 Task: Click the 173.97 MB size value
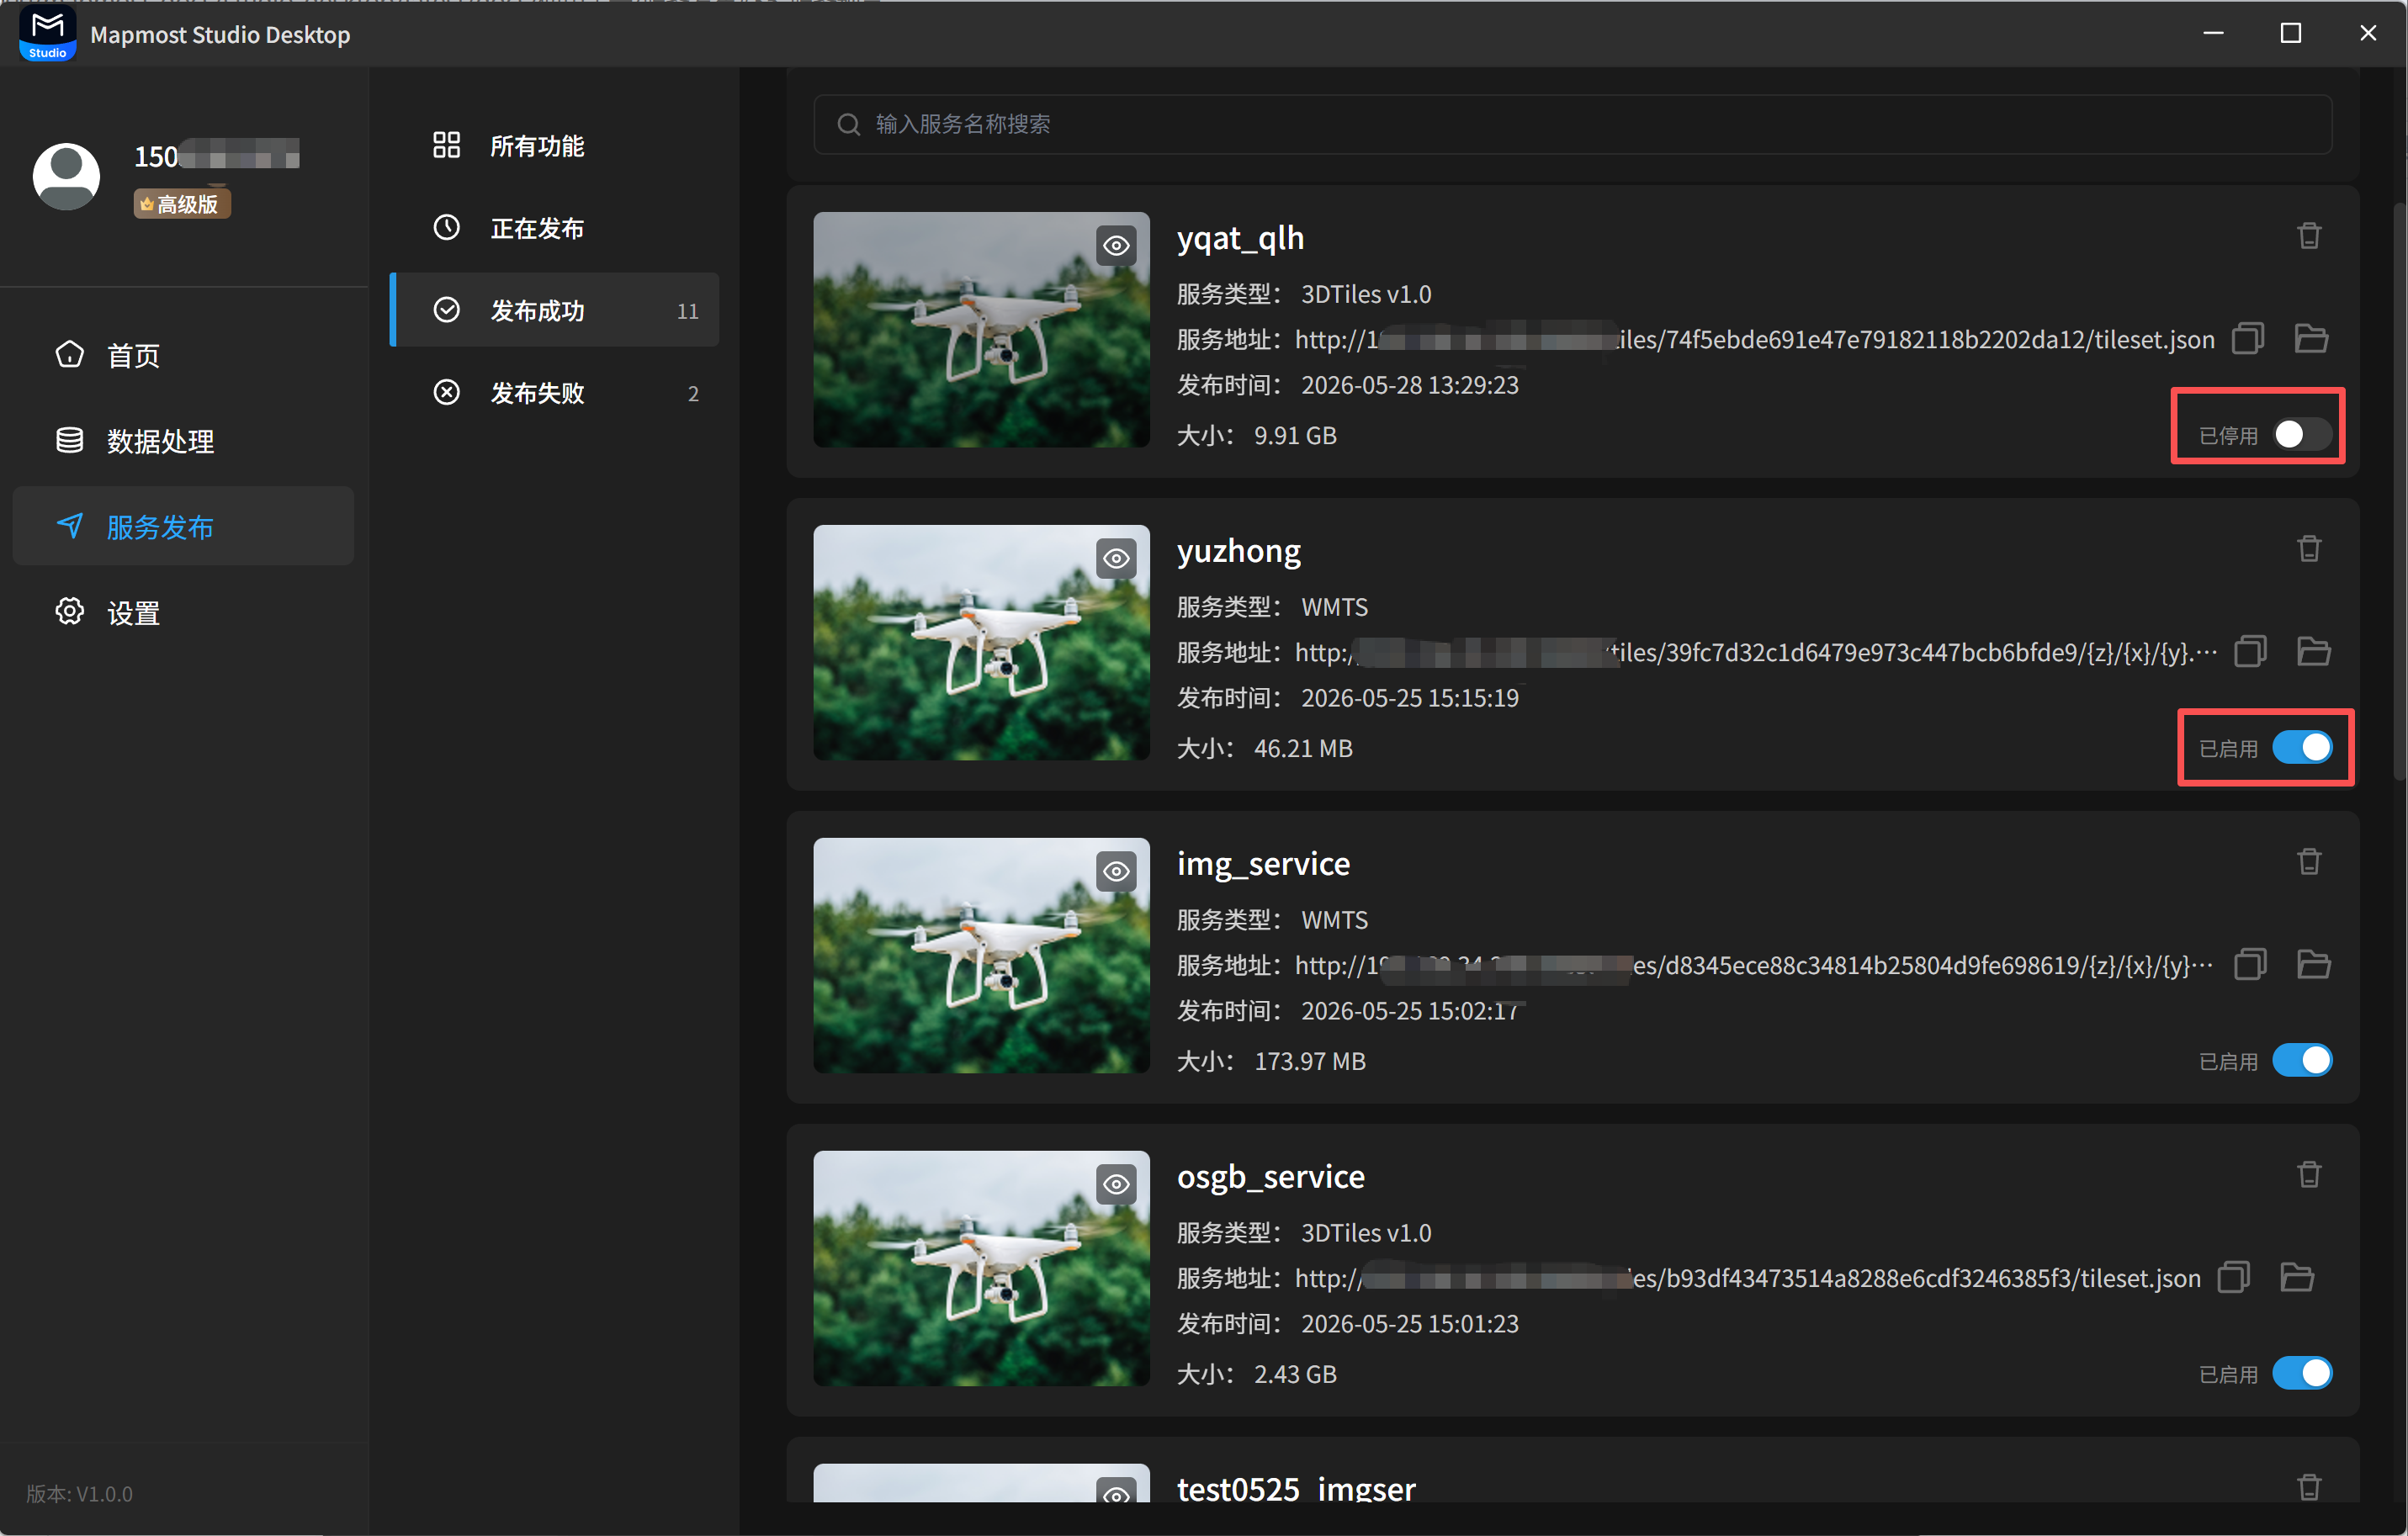click(1310, 1062)
